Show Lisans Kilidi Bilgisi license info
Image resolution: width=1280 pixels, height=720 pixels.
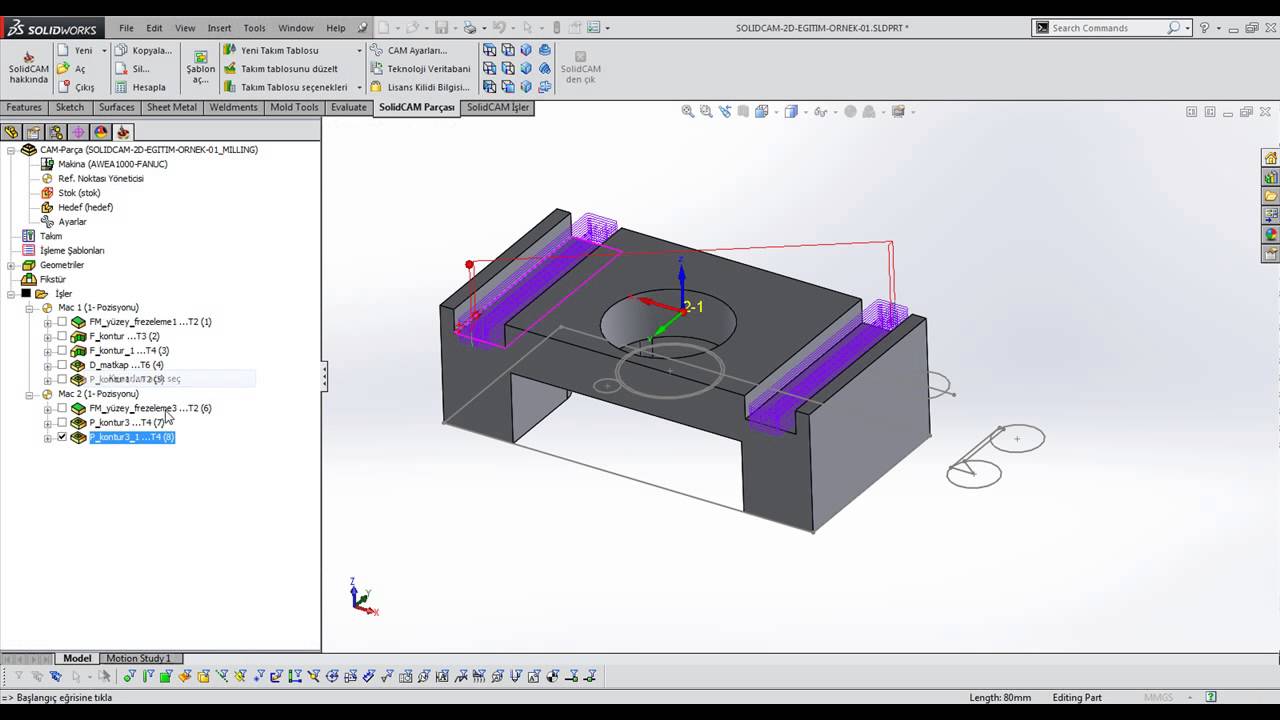[x=420, y=87]
